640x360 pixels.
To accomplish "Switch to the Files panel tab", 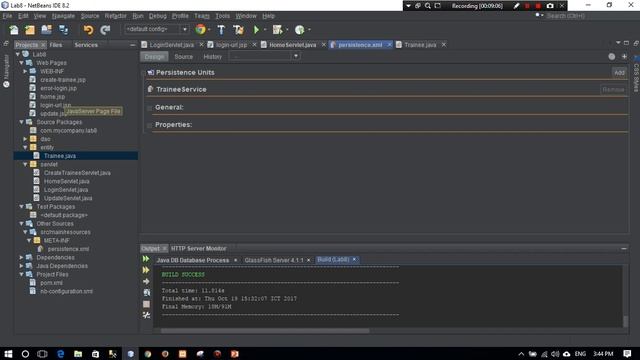I will pos(56,45).
